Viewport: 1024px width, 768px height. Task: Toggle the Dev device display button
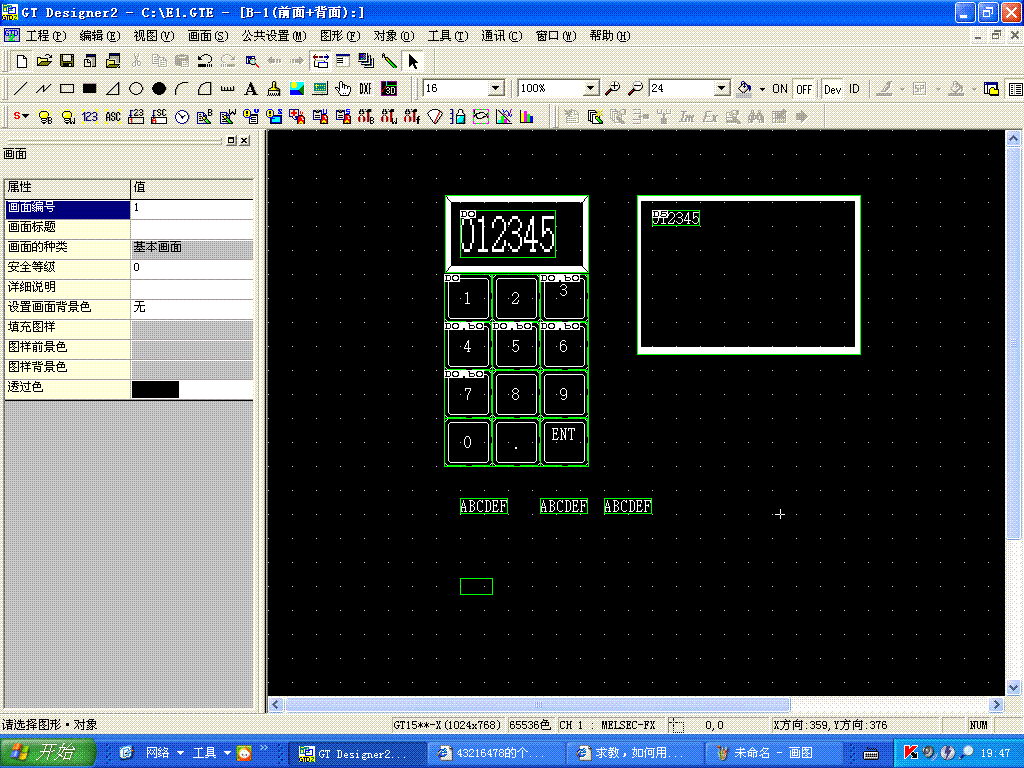click(x=832, y=89)
